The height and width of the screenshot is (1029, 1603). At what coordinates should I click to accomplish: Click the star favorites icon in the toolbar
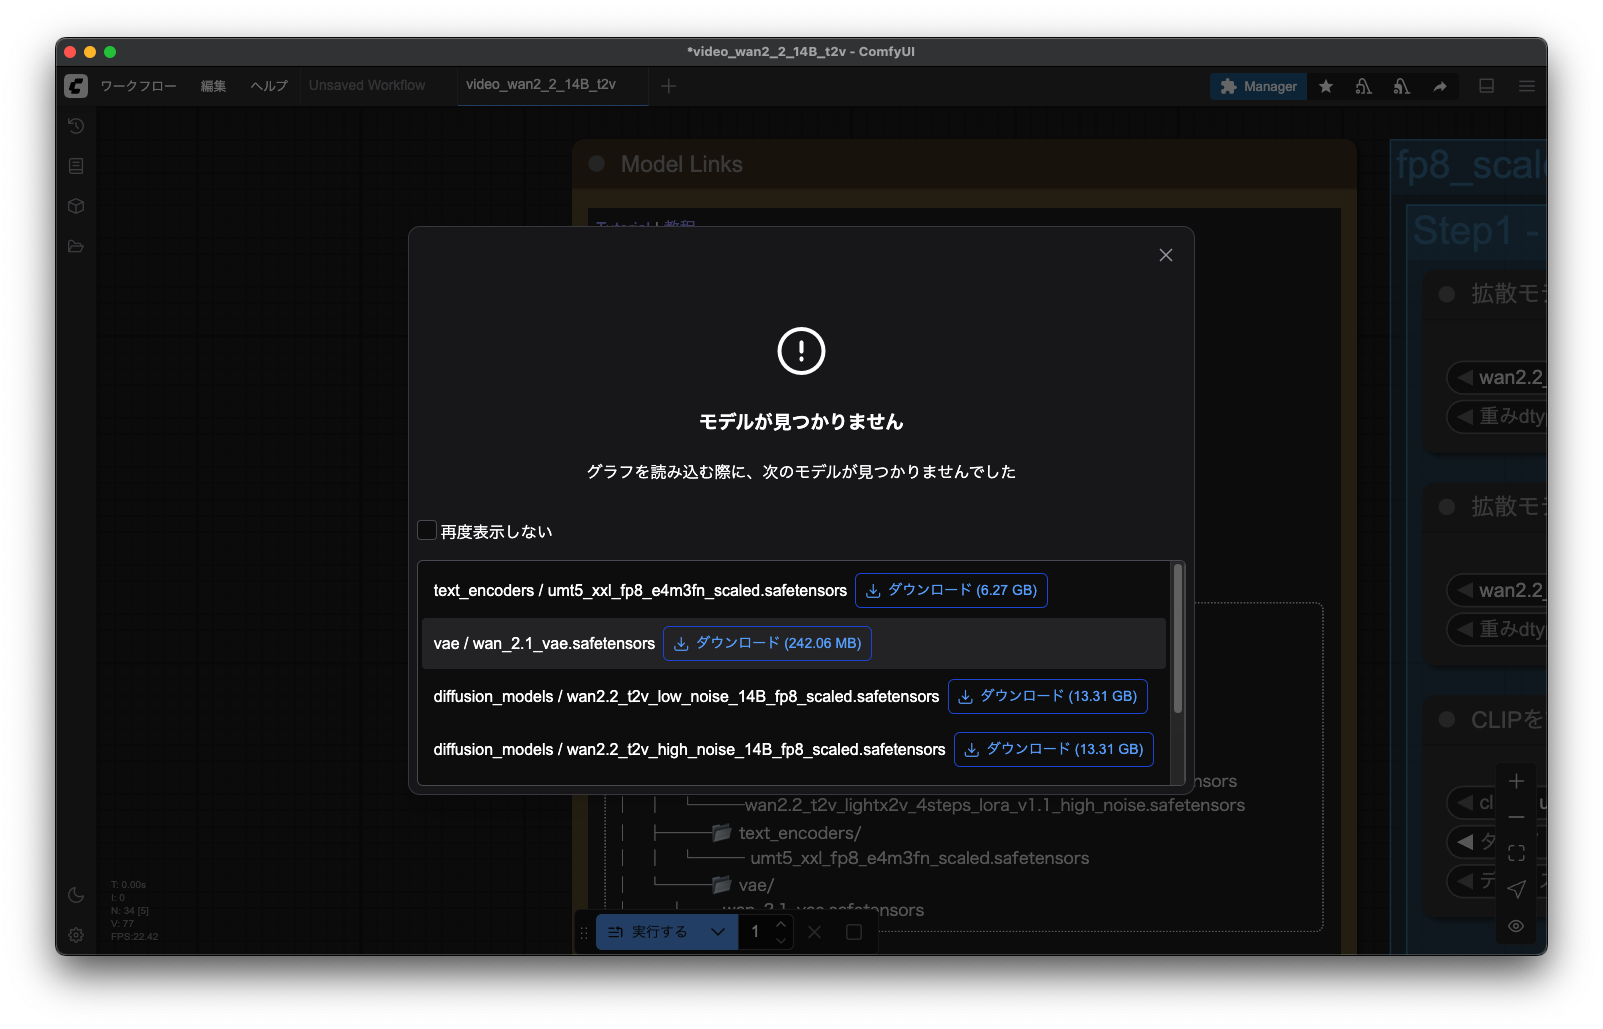click(x=1325, y=86)
